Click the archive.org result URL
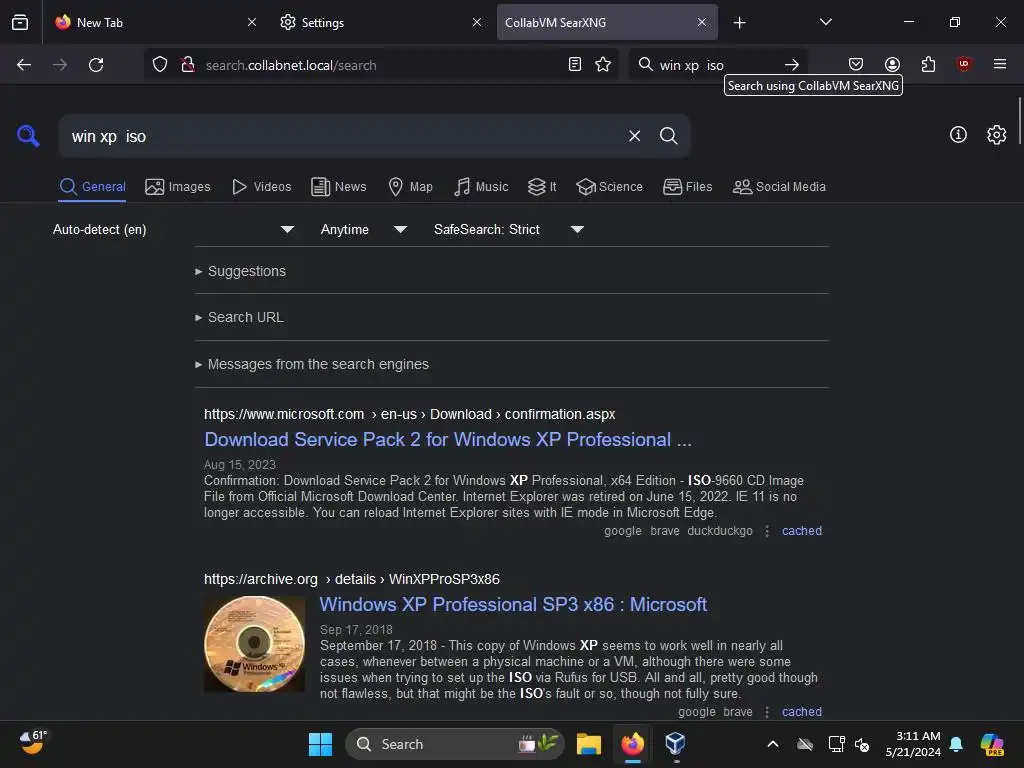This screenshot has width=1024, height=768. pyautogui.click(x=351, y=579)
